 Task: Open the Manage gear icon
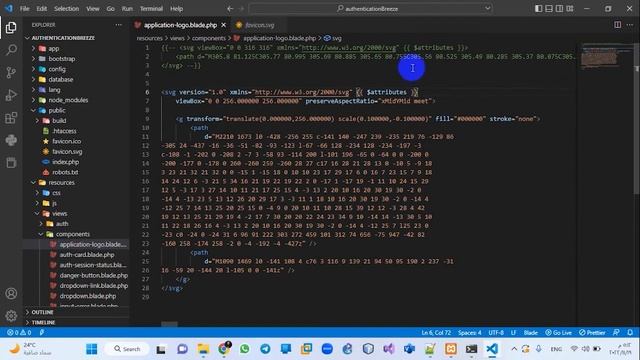click(11, 316)
